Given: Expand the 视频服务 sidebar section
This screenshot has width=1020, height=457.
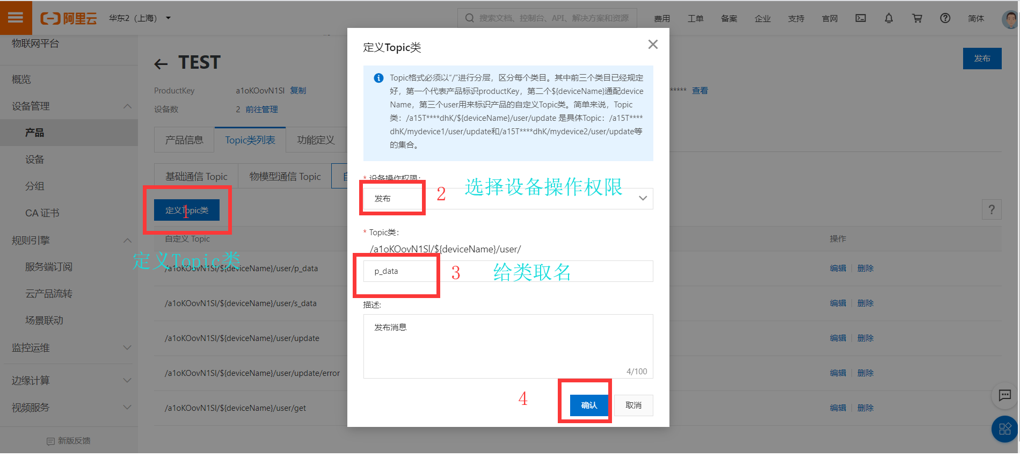Looking at the screenshot, I should click(128, 408).
